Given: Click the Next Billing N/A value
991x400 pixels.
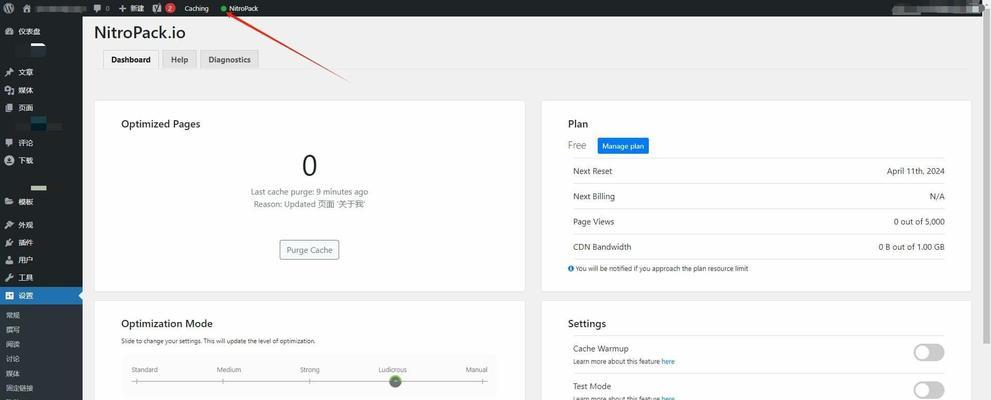Looking at the screenshot, I should point(937,197).
